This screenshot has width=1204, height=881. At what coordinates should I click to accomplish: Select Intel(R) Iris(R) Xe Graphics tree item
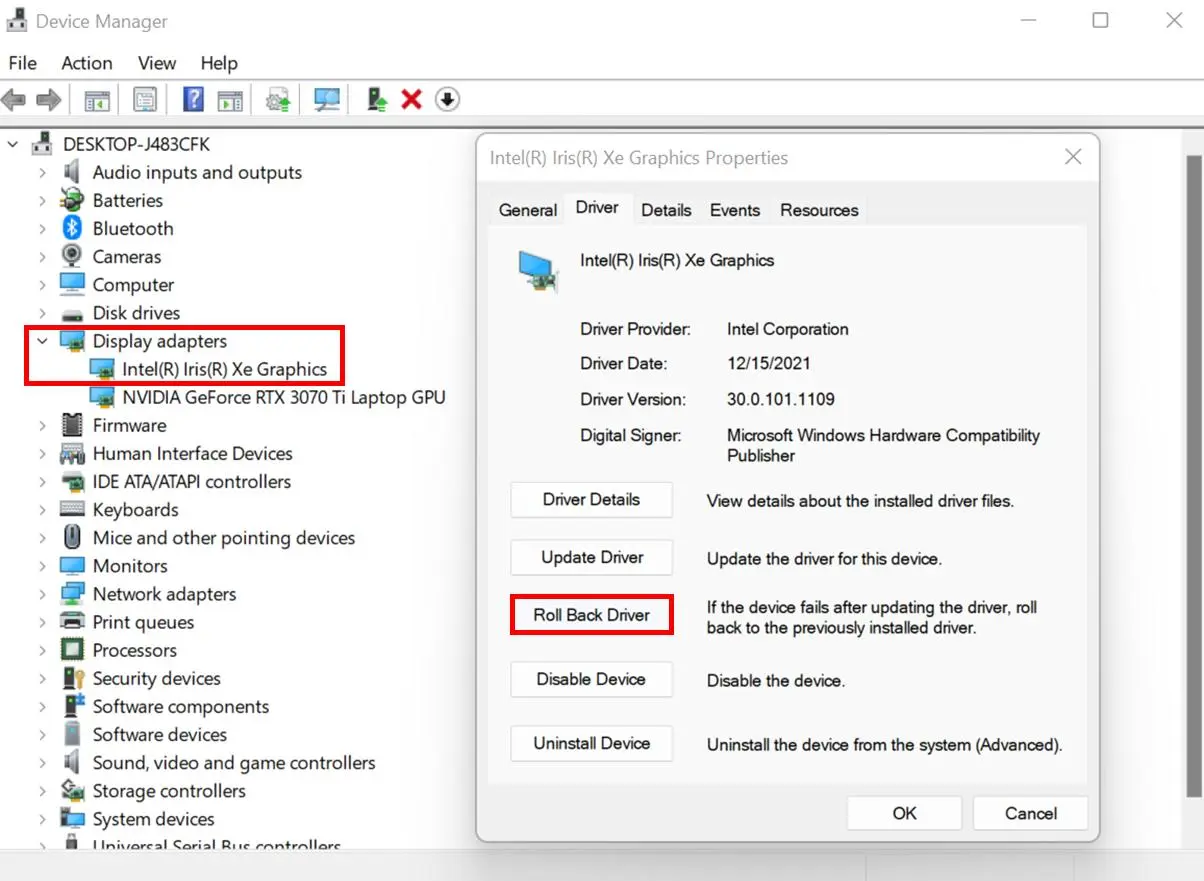coord(225,369)
